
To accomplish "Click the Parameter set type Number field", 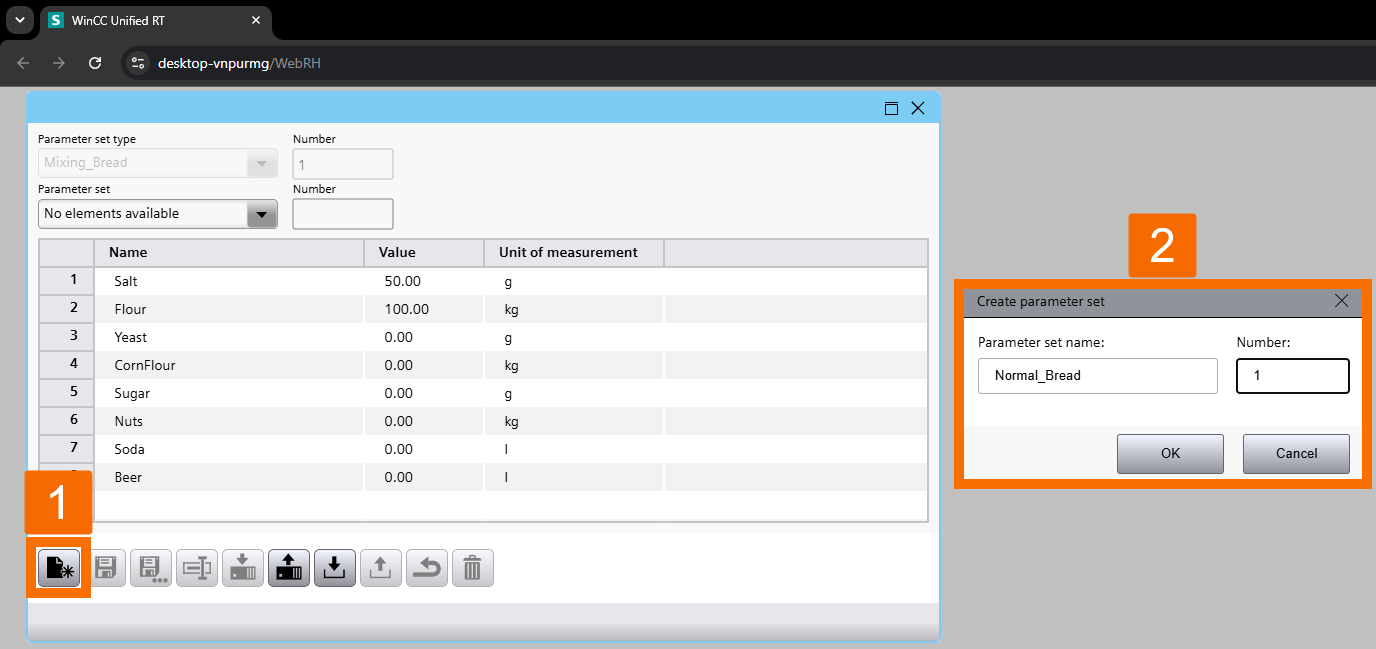I will [x=343, y=164].
